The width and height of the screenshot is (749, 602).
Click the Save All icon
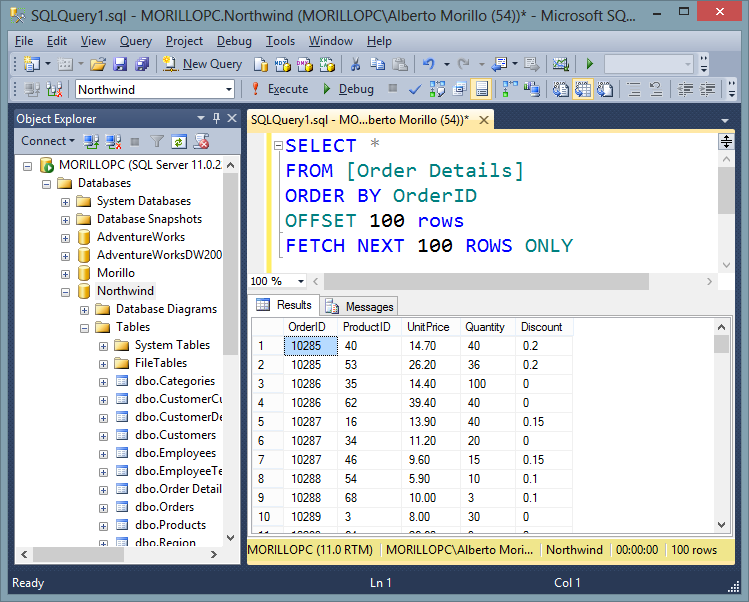click(x=142, y=64)
